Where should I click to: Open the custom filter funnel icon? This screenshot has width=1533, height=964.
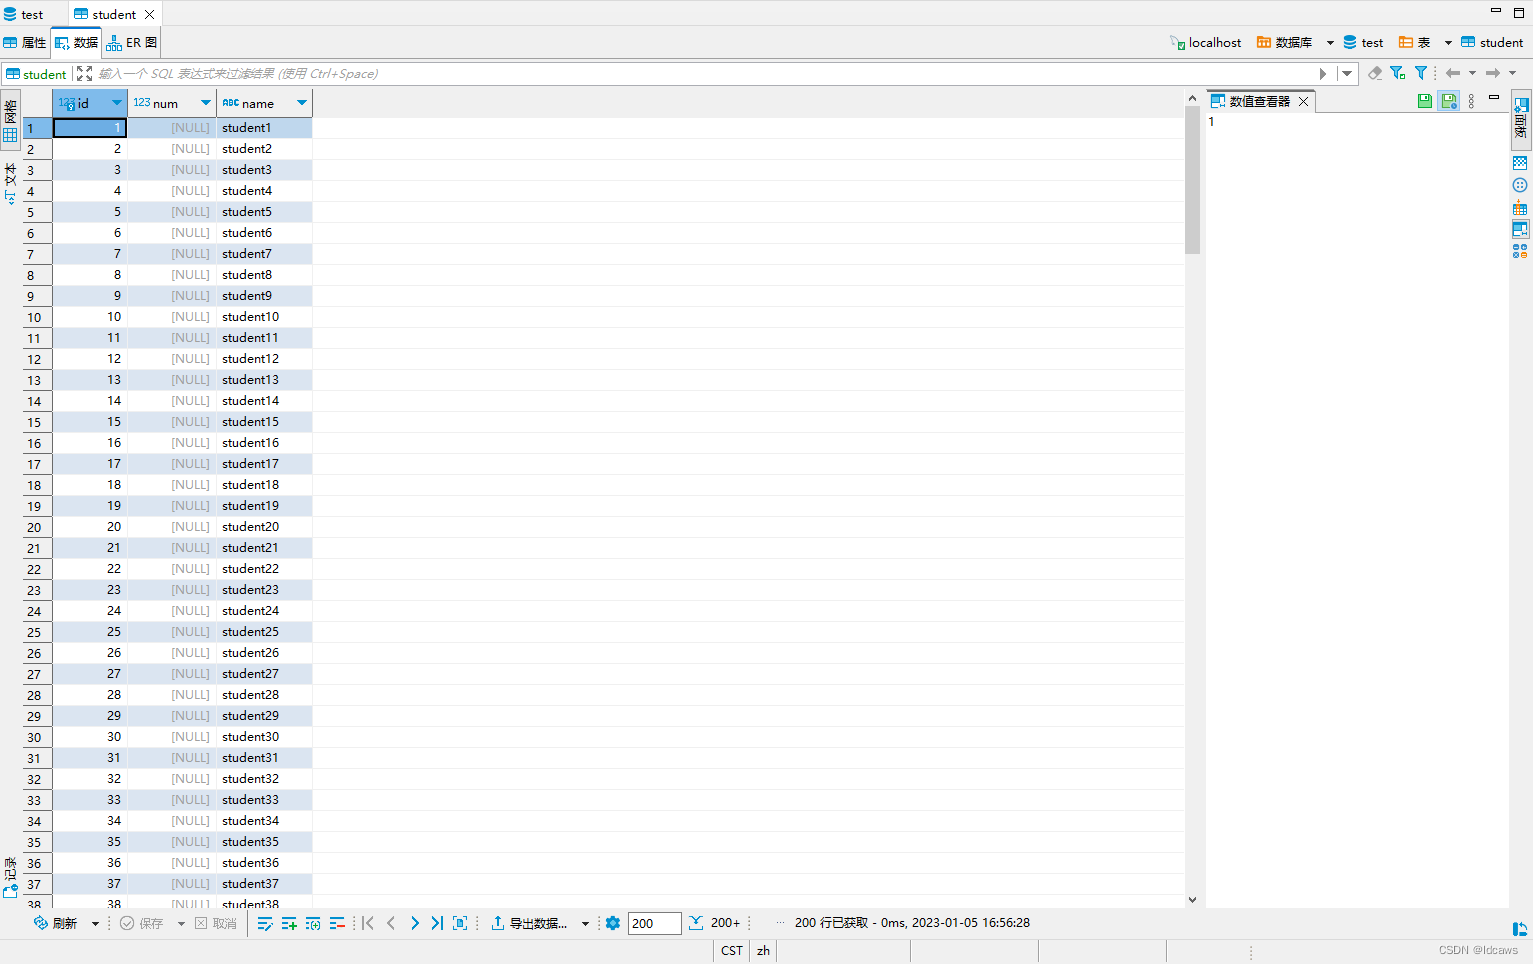click(x=1421, y=73)
